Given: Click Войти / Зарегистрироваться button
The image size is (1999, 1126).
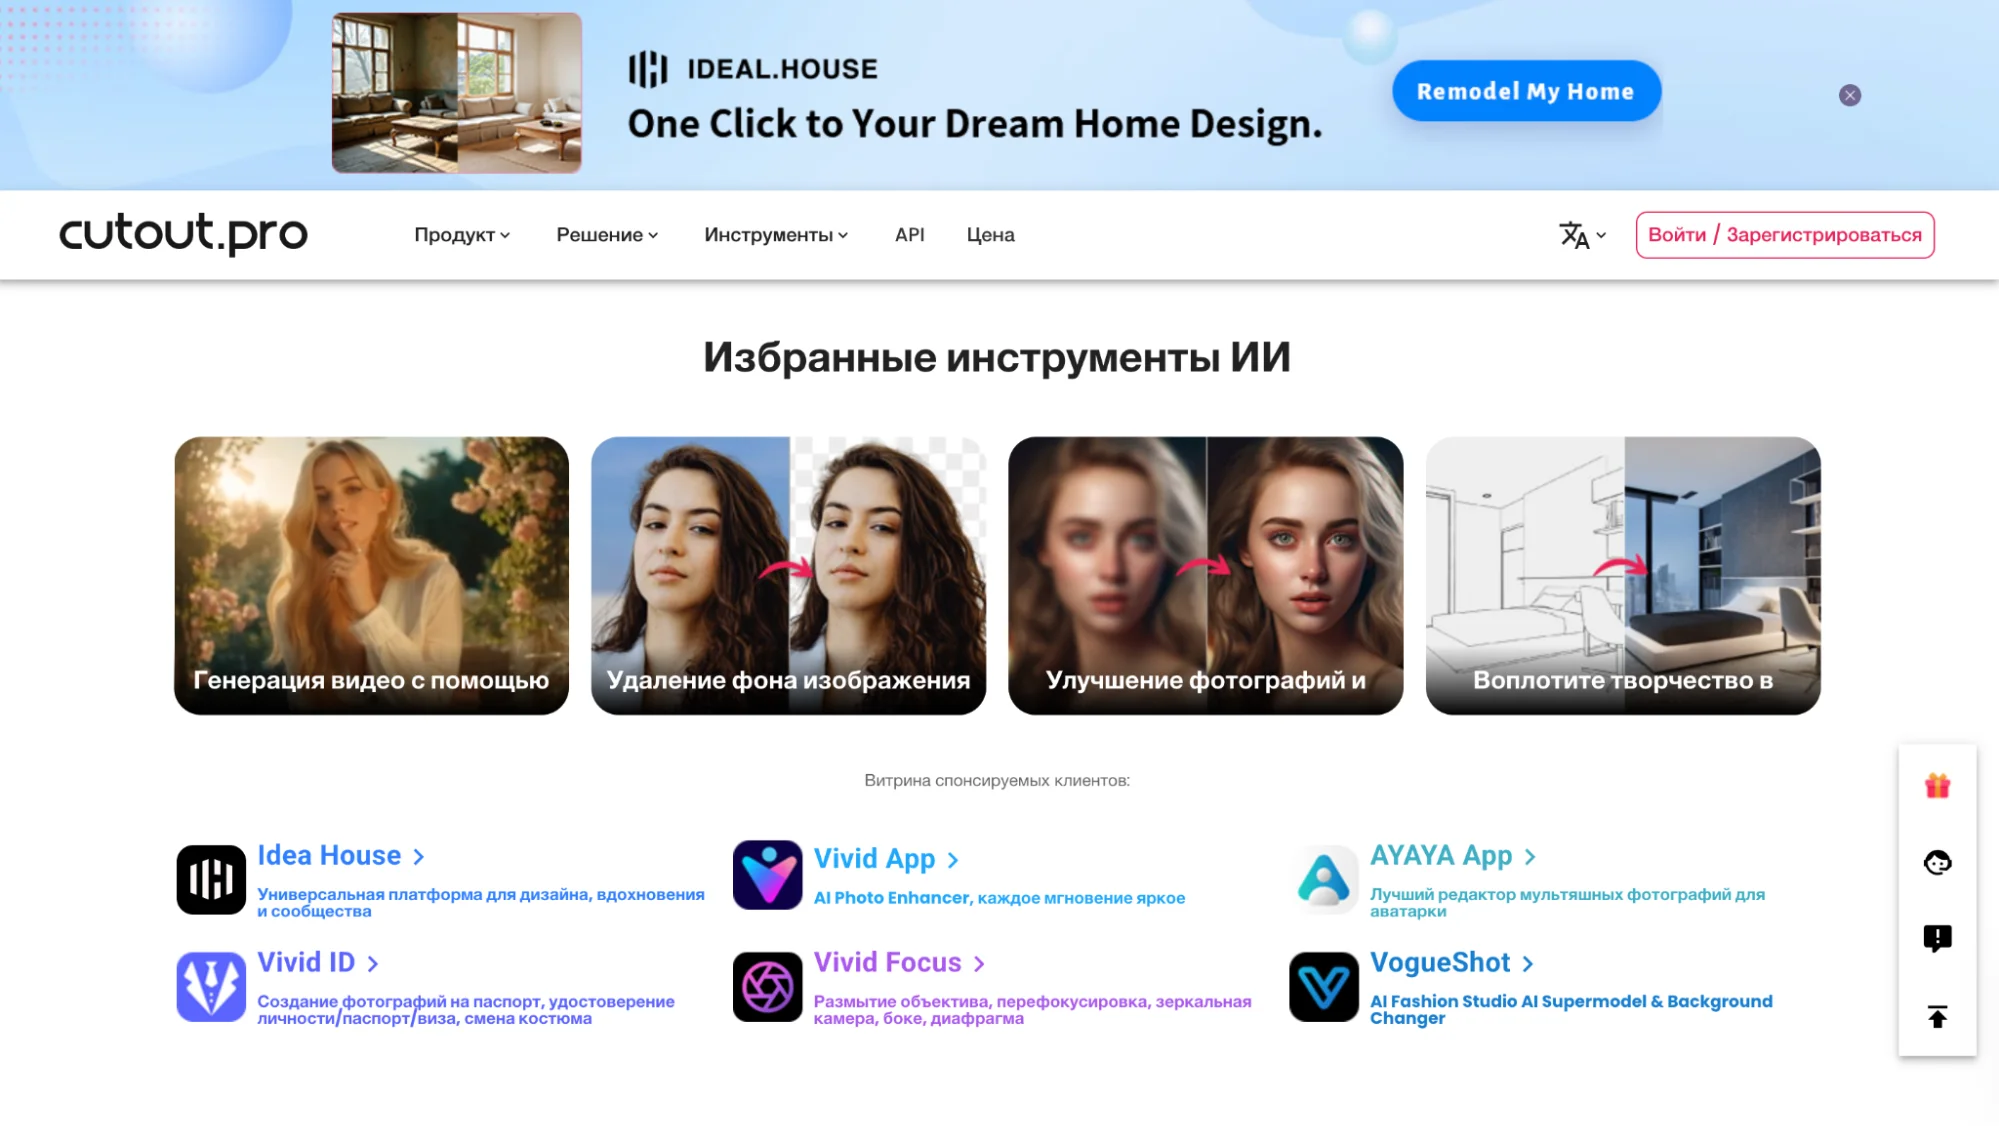Looking at the screenshot, I should (x=1784, y=235).
